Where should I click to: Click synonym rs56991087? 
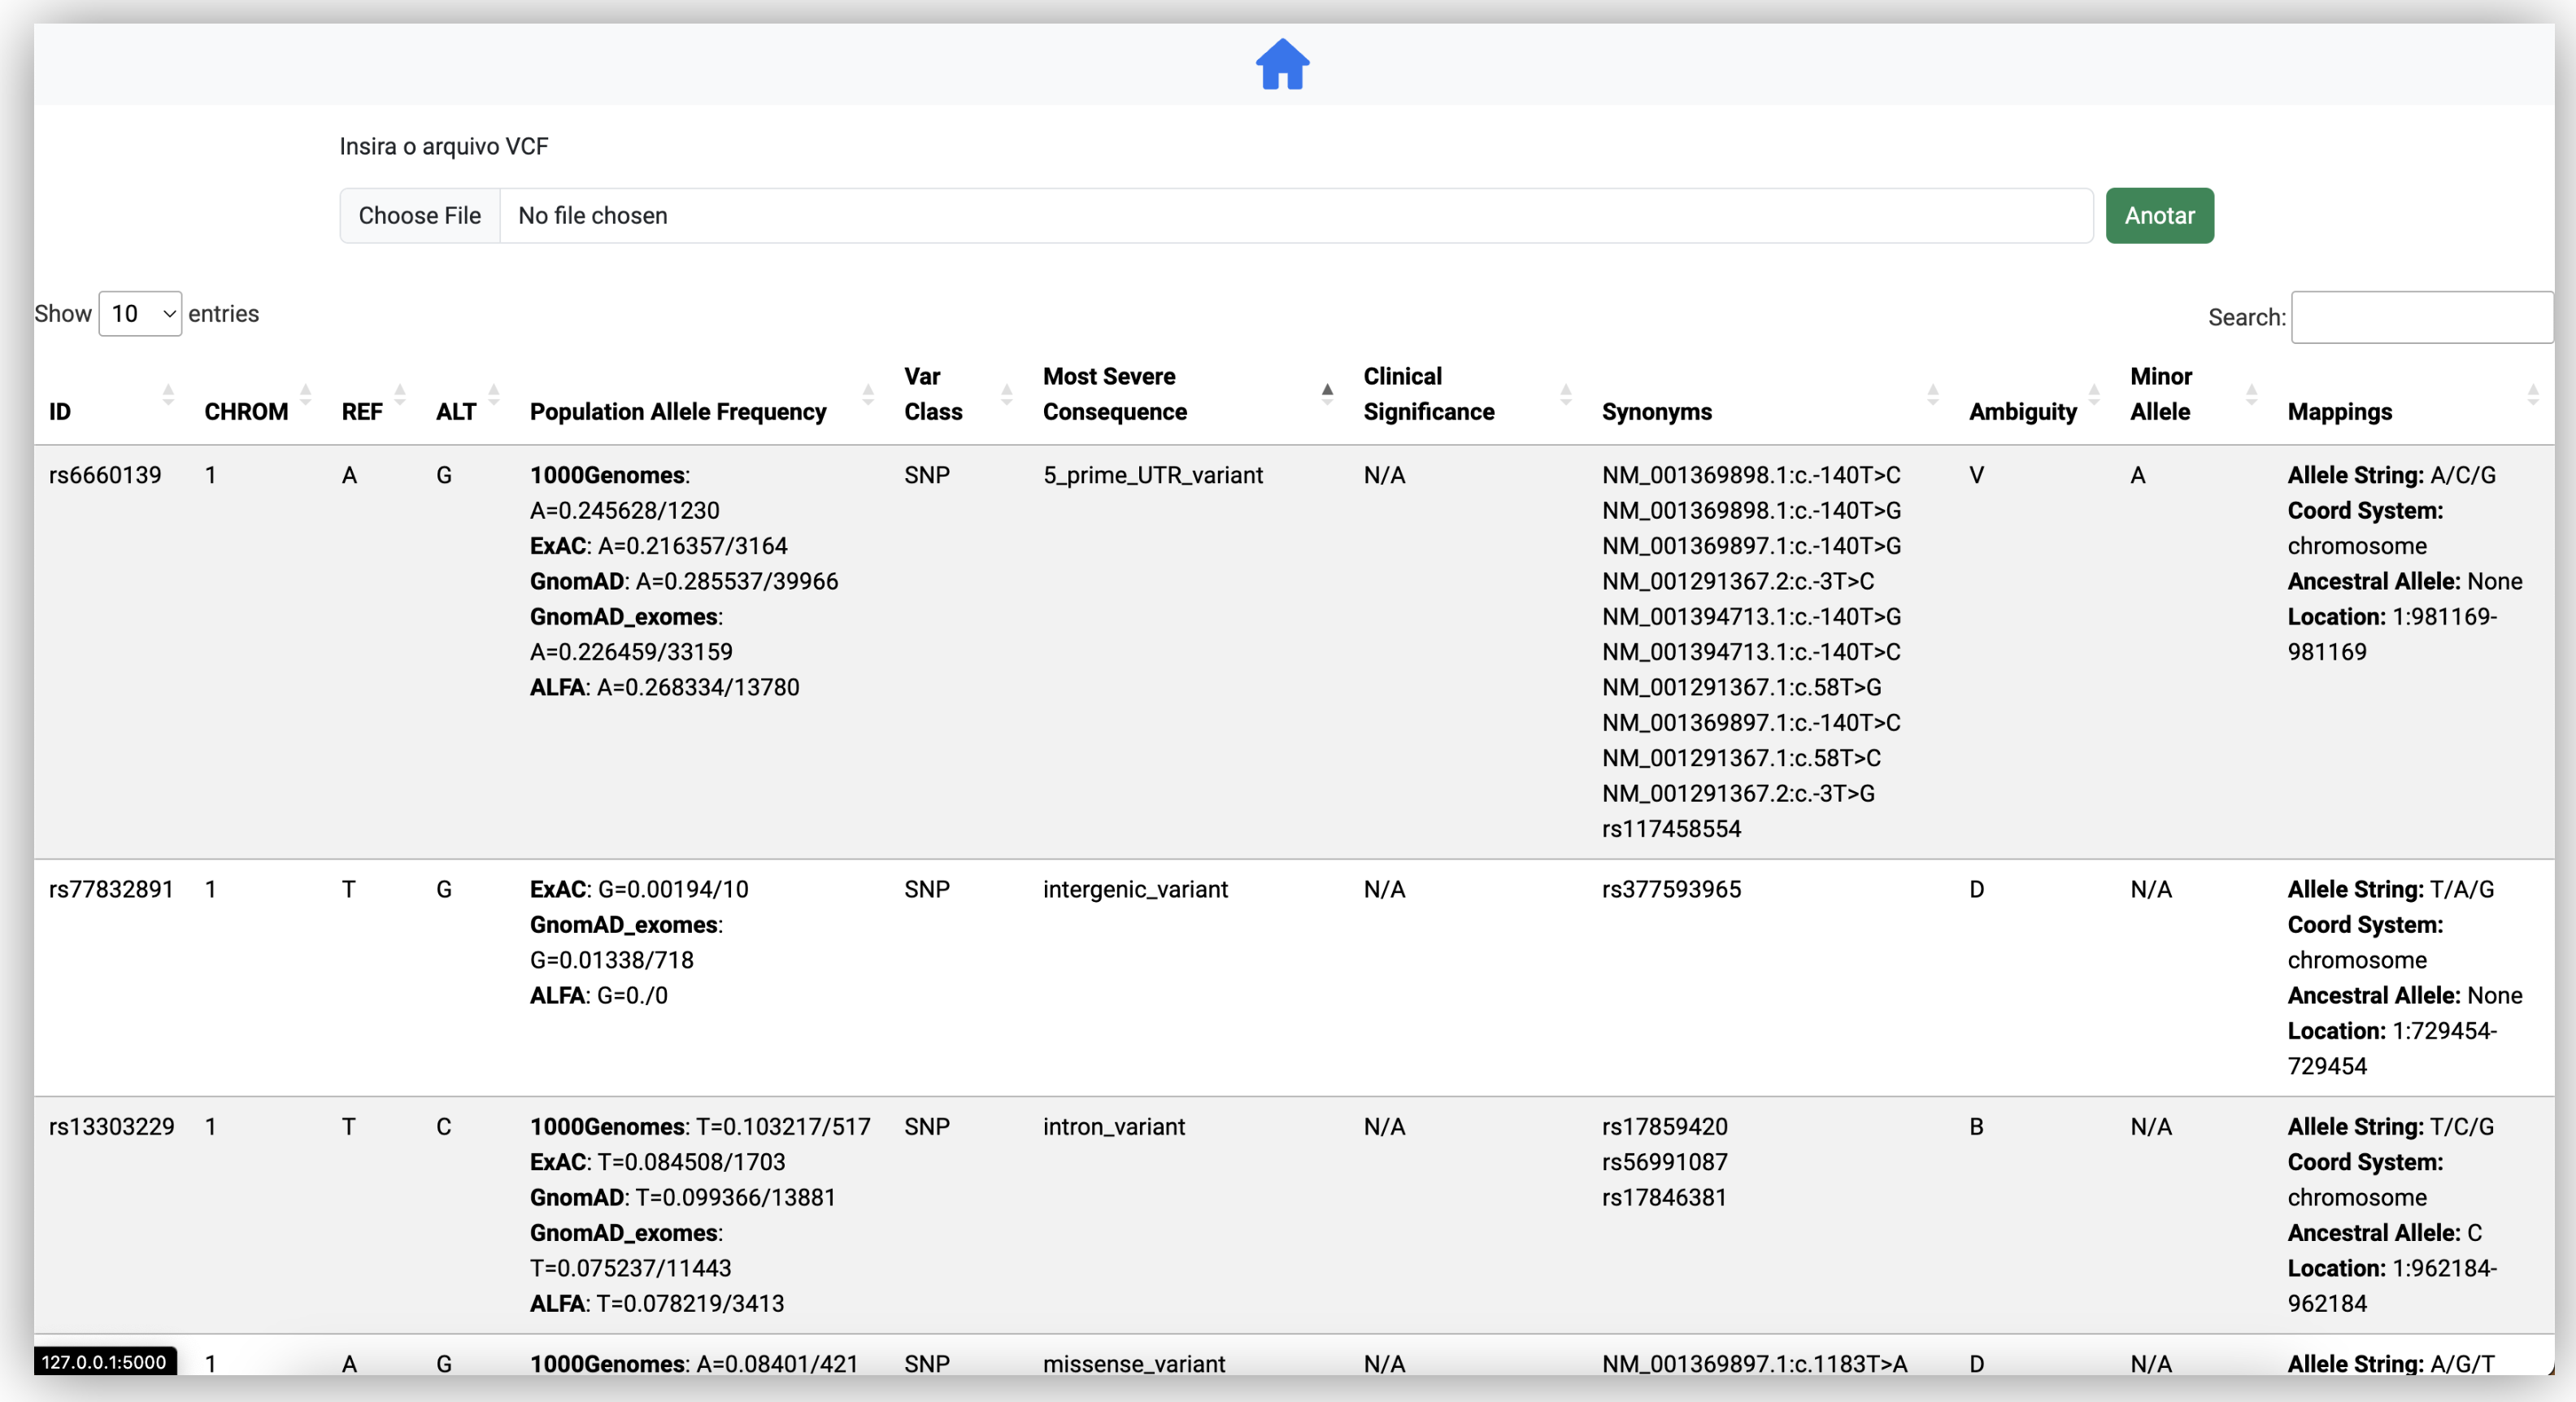click(1664, 1162)
